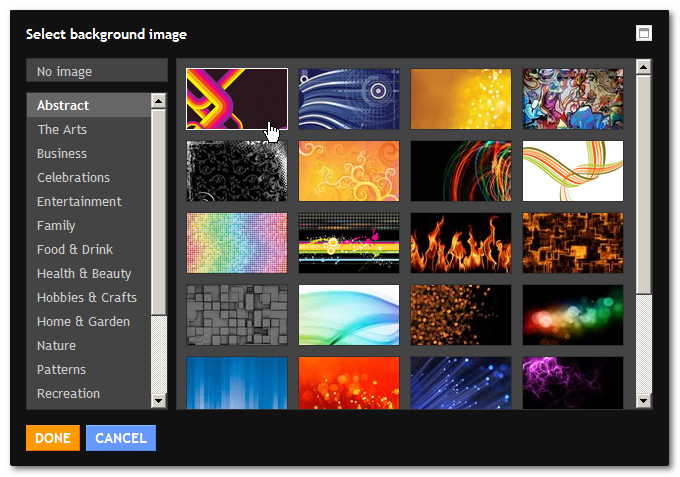This screenshot has width=680, height=477.
Task: Select the rainbow stripes on dark purple thumbnail
Action: [237, 99]
